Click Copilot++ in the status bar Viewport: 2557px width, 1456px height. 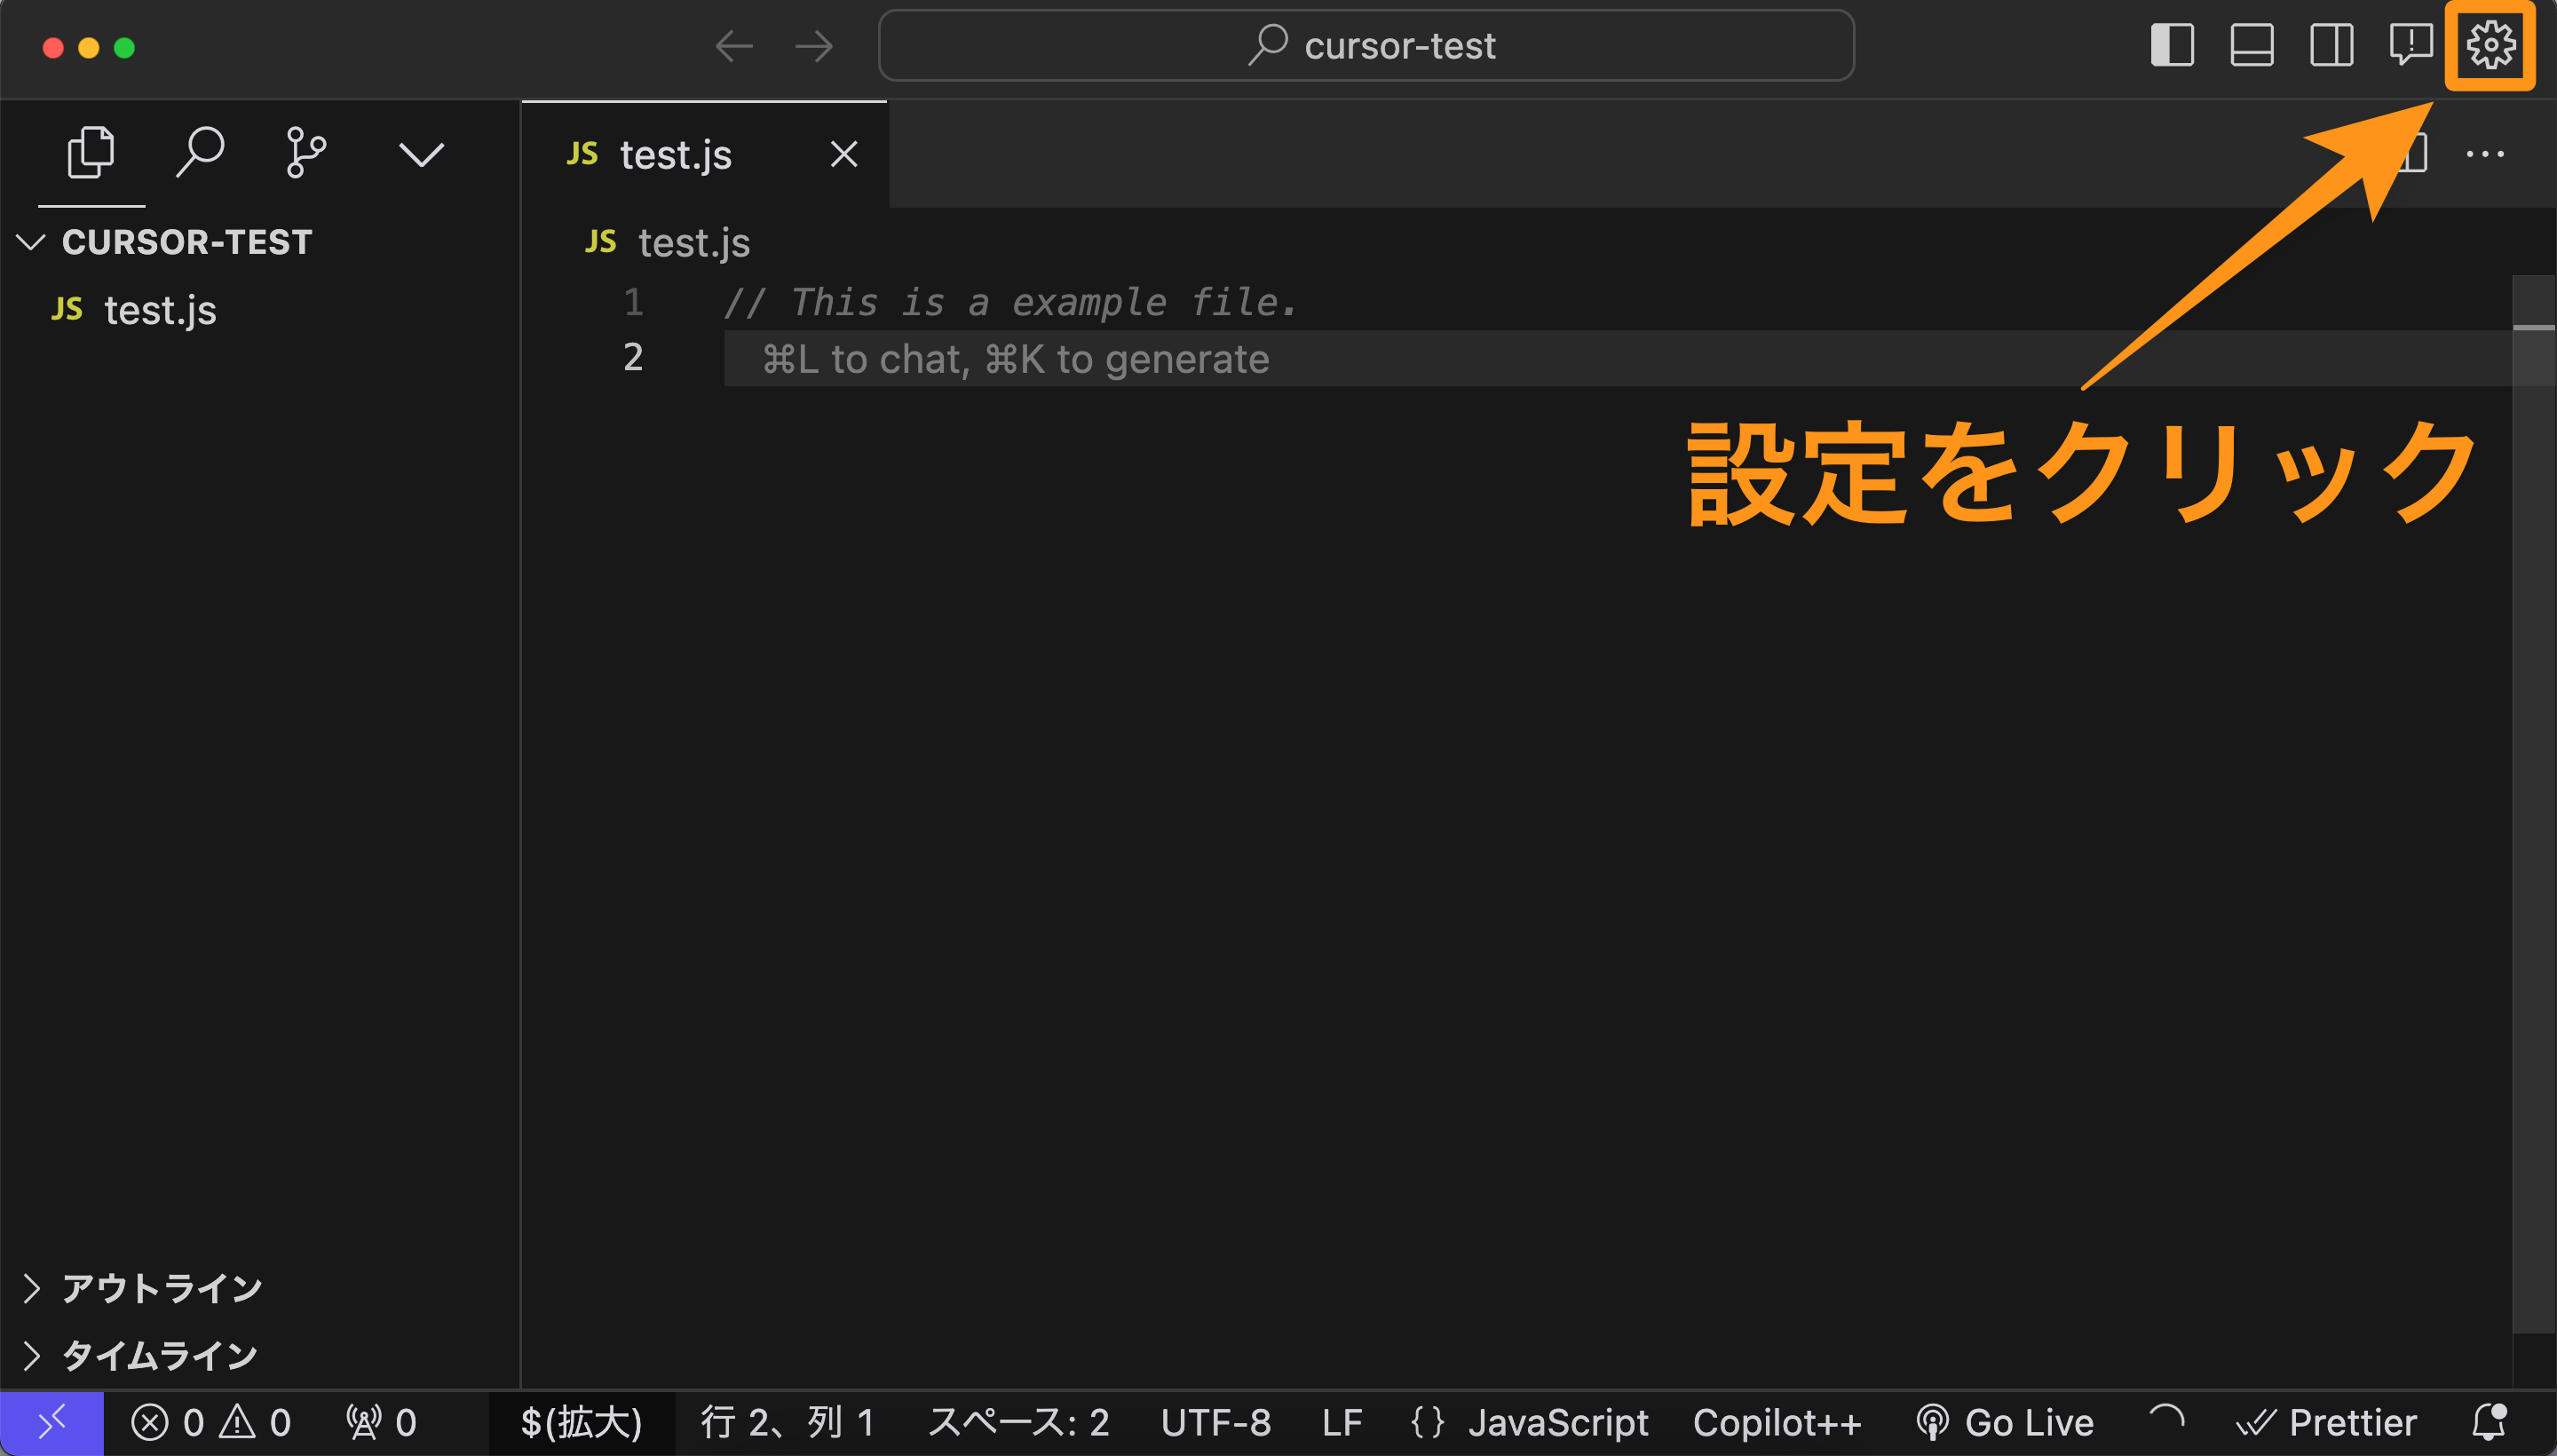pos(1777,1421)
